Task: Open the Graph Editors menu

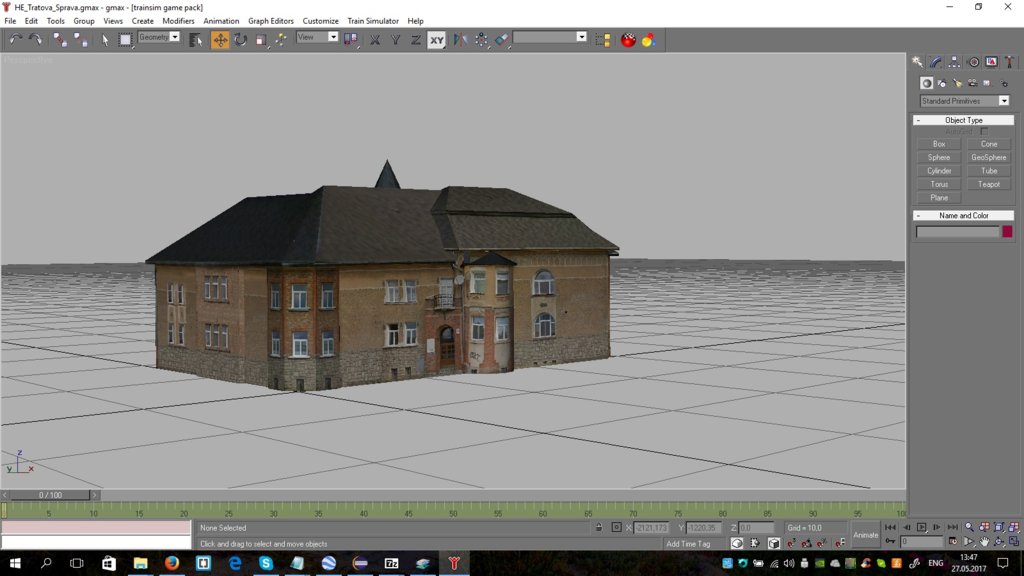Action: click(x=270, y=21)
